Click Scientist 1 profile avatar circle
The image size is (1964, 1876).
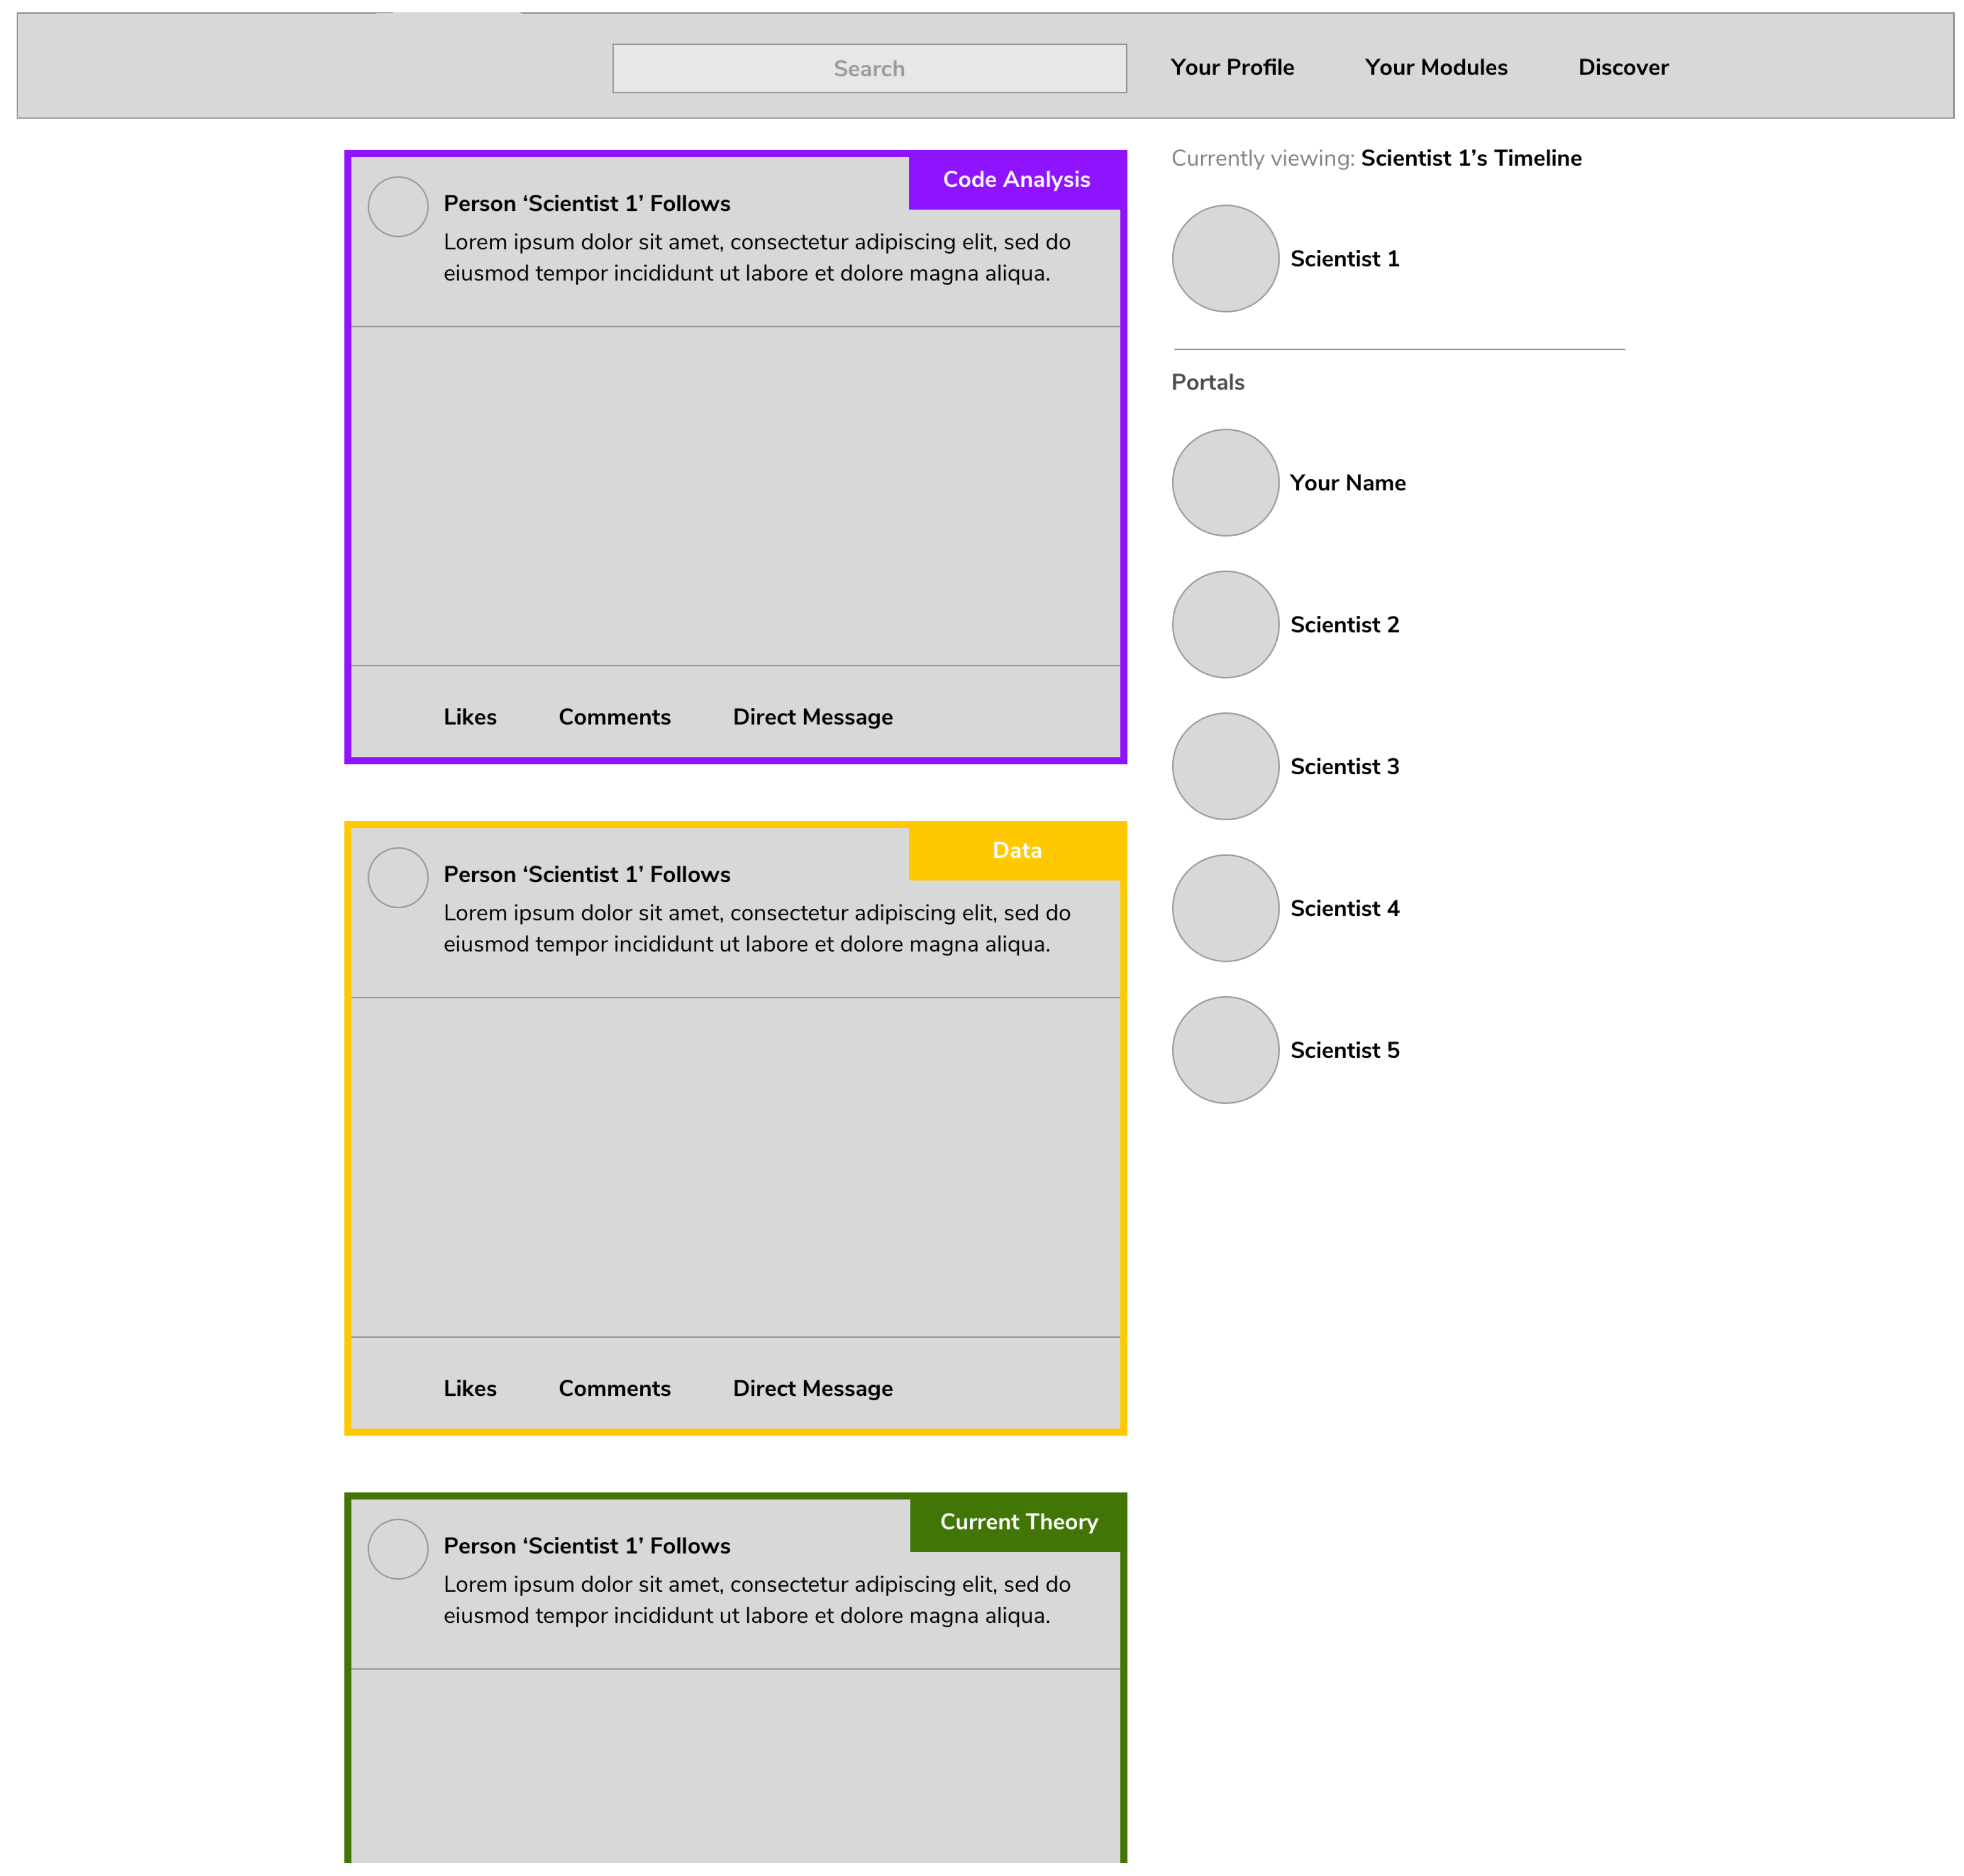1225,258
